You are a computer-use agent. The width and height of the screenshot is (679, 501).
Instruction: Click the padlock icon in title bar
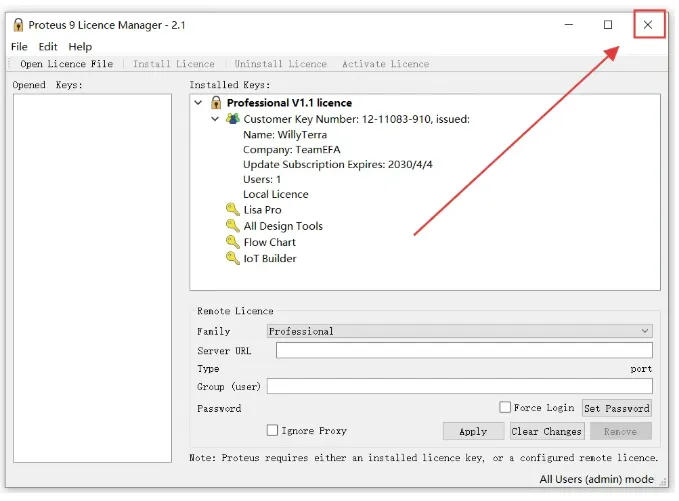pos(18,25)
